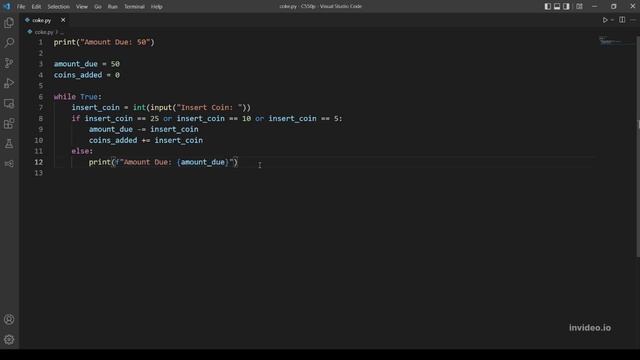This screenshot has width=640, height=360.
Task: Open the Run and Debug view
Action: click(x=9, y=83)
